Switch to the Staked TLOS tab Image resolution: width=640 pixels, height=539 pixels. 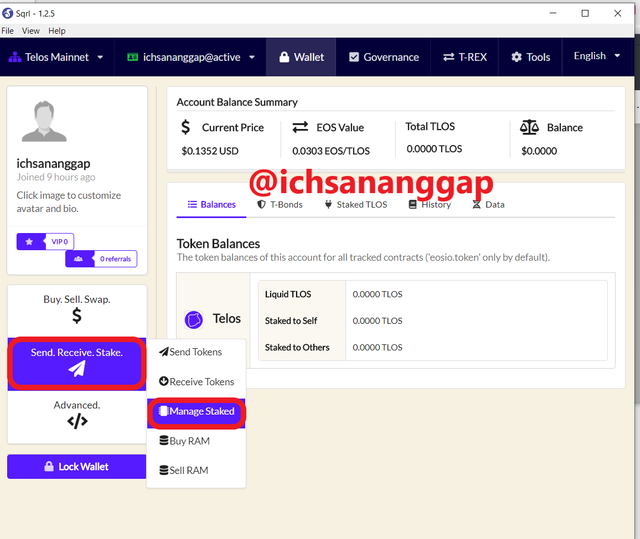point(356,204)
